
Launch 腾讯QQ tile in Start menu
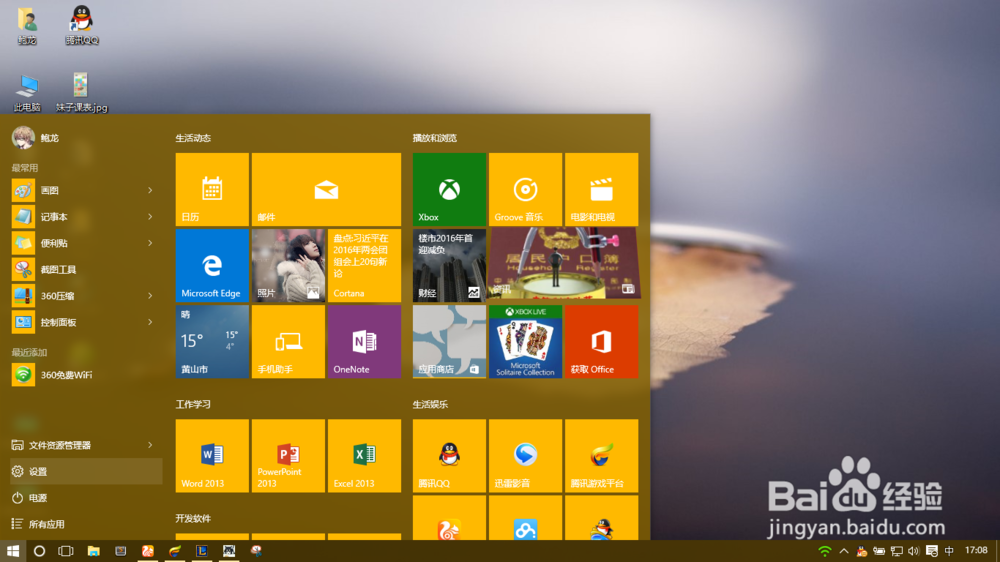449,455
